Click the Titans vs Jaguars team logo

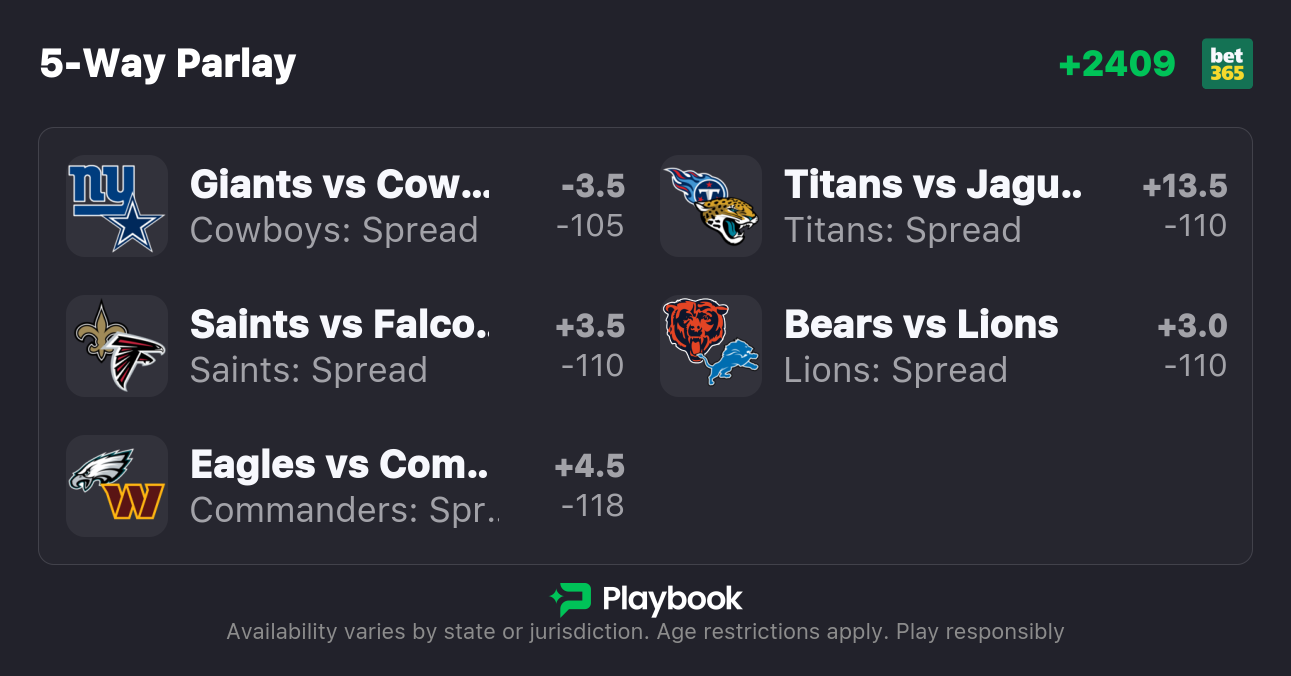click(x=711, y=206)
